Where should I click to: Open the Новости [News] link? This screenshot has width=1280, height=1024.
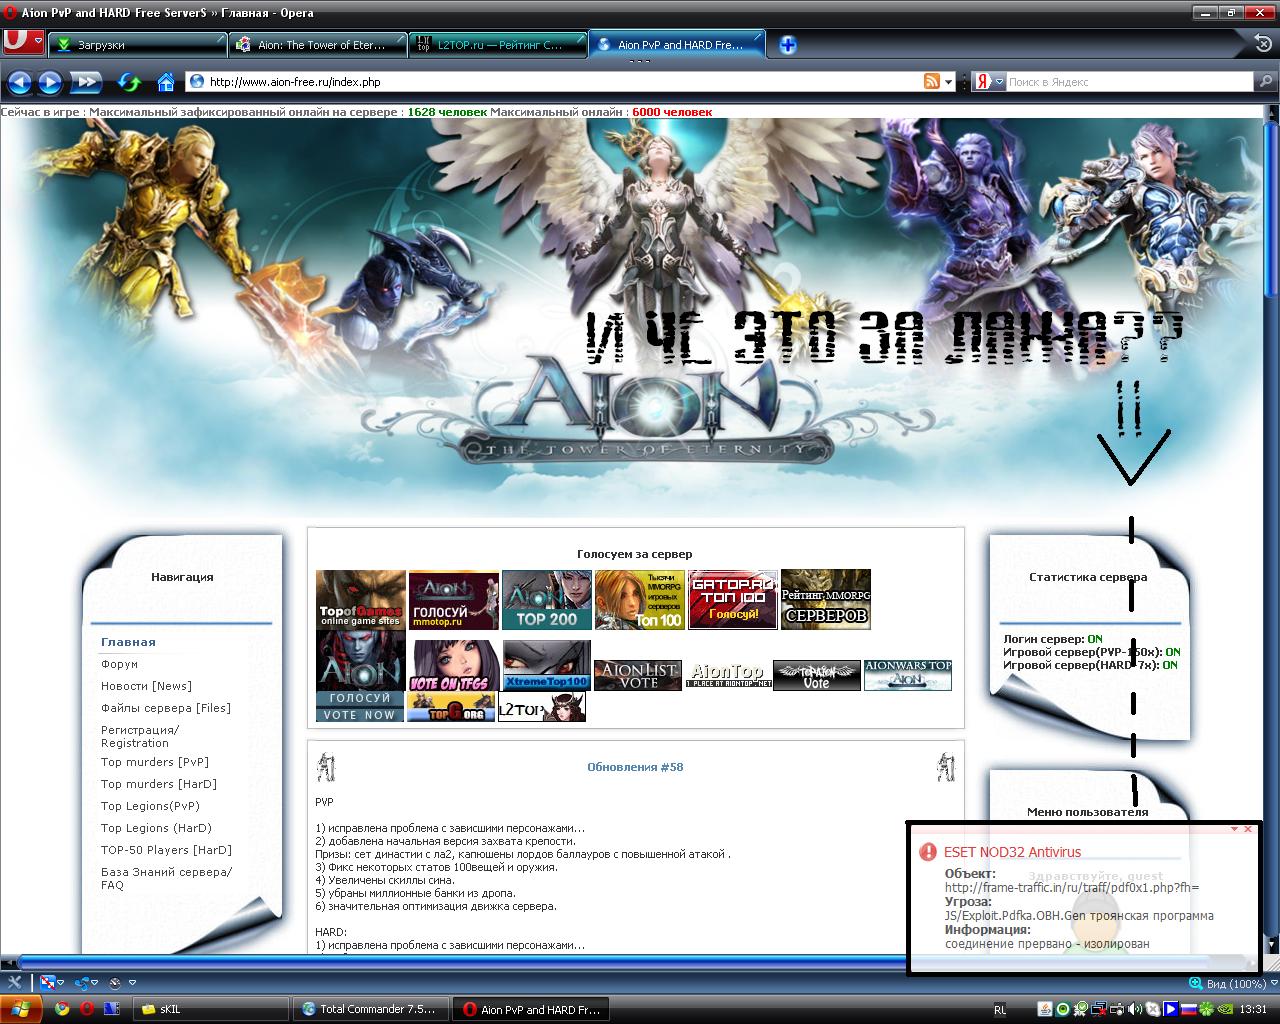146,686
